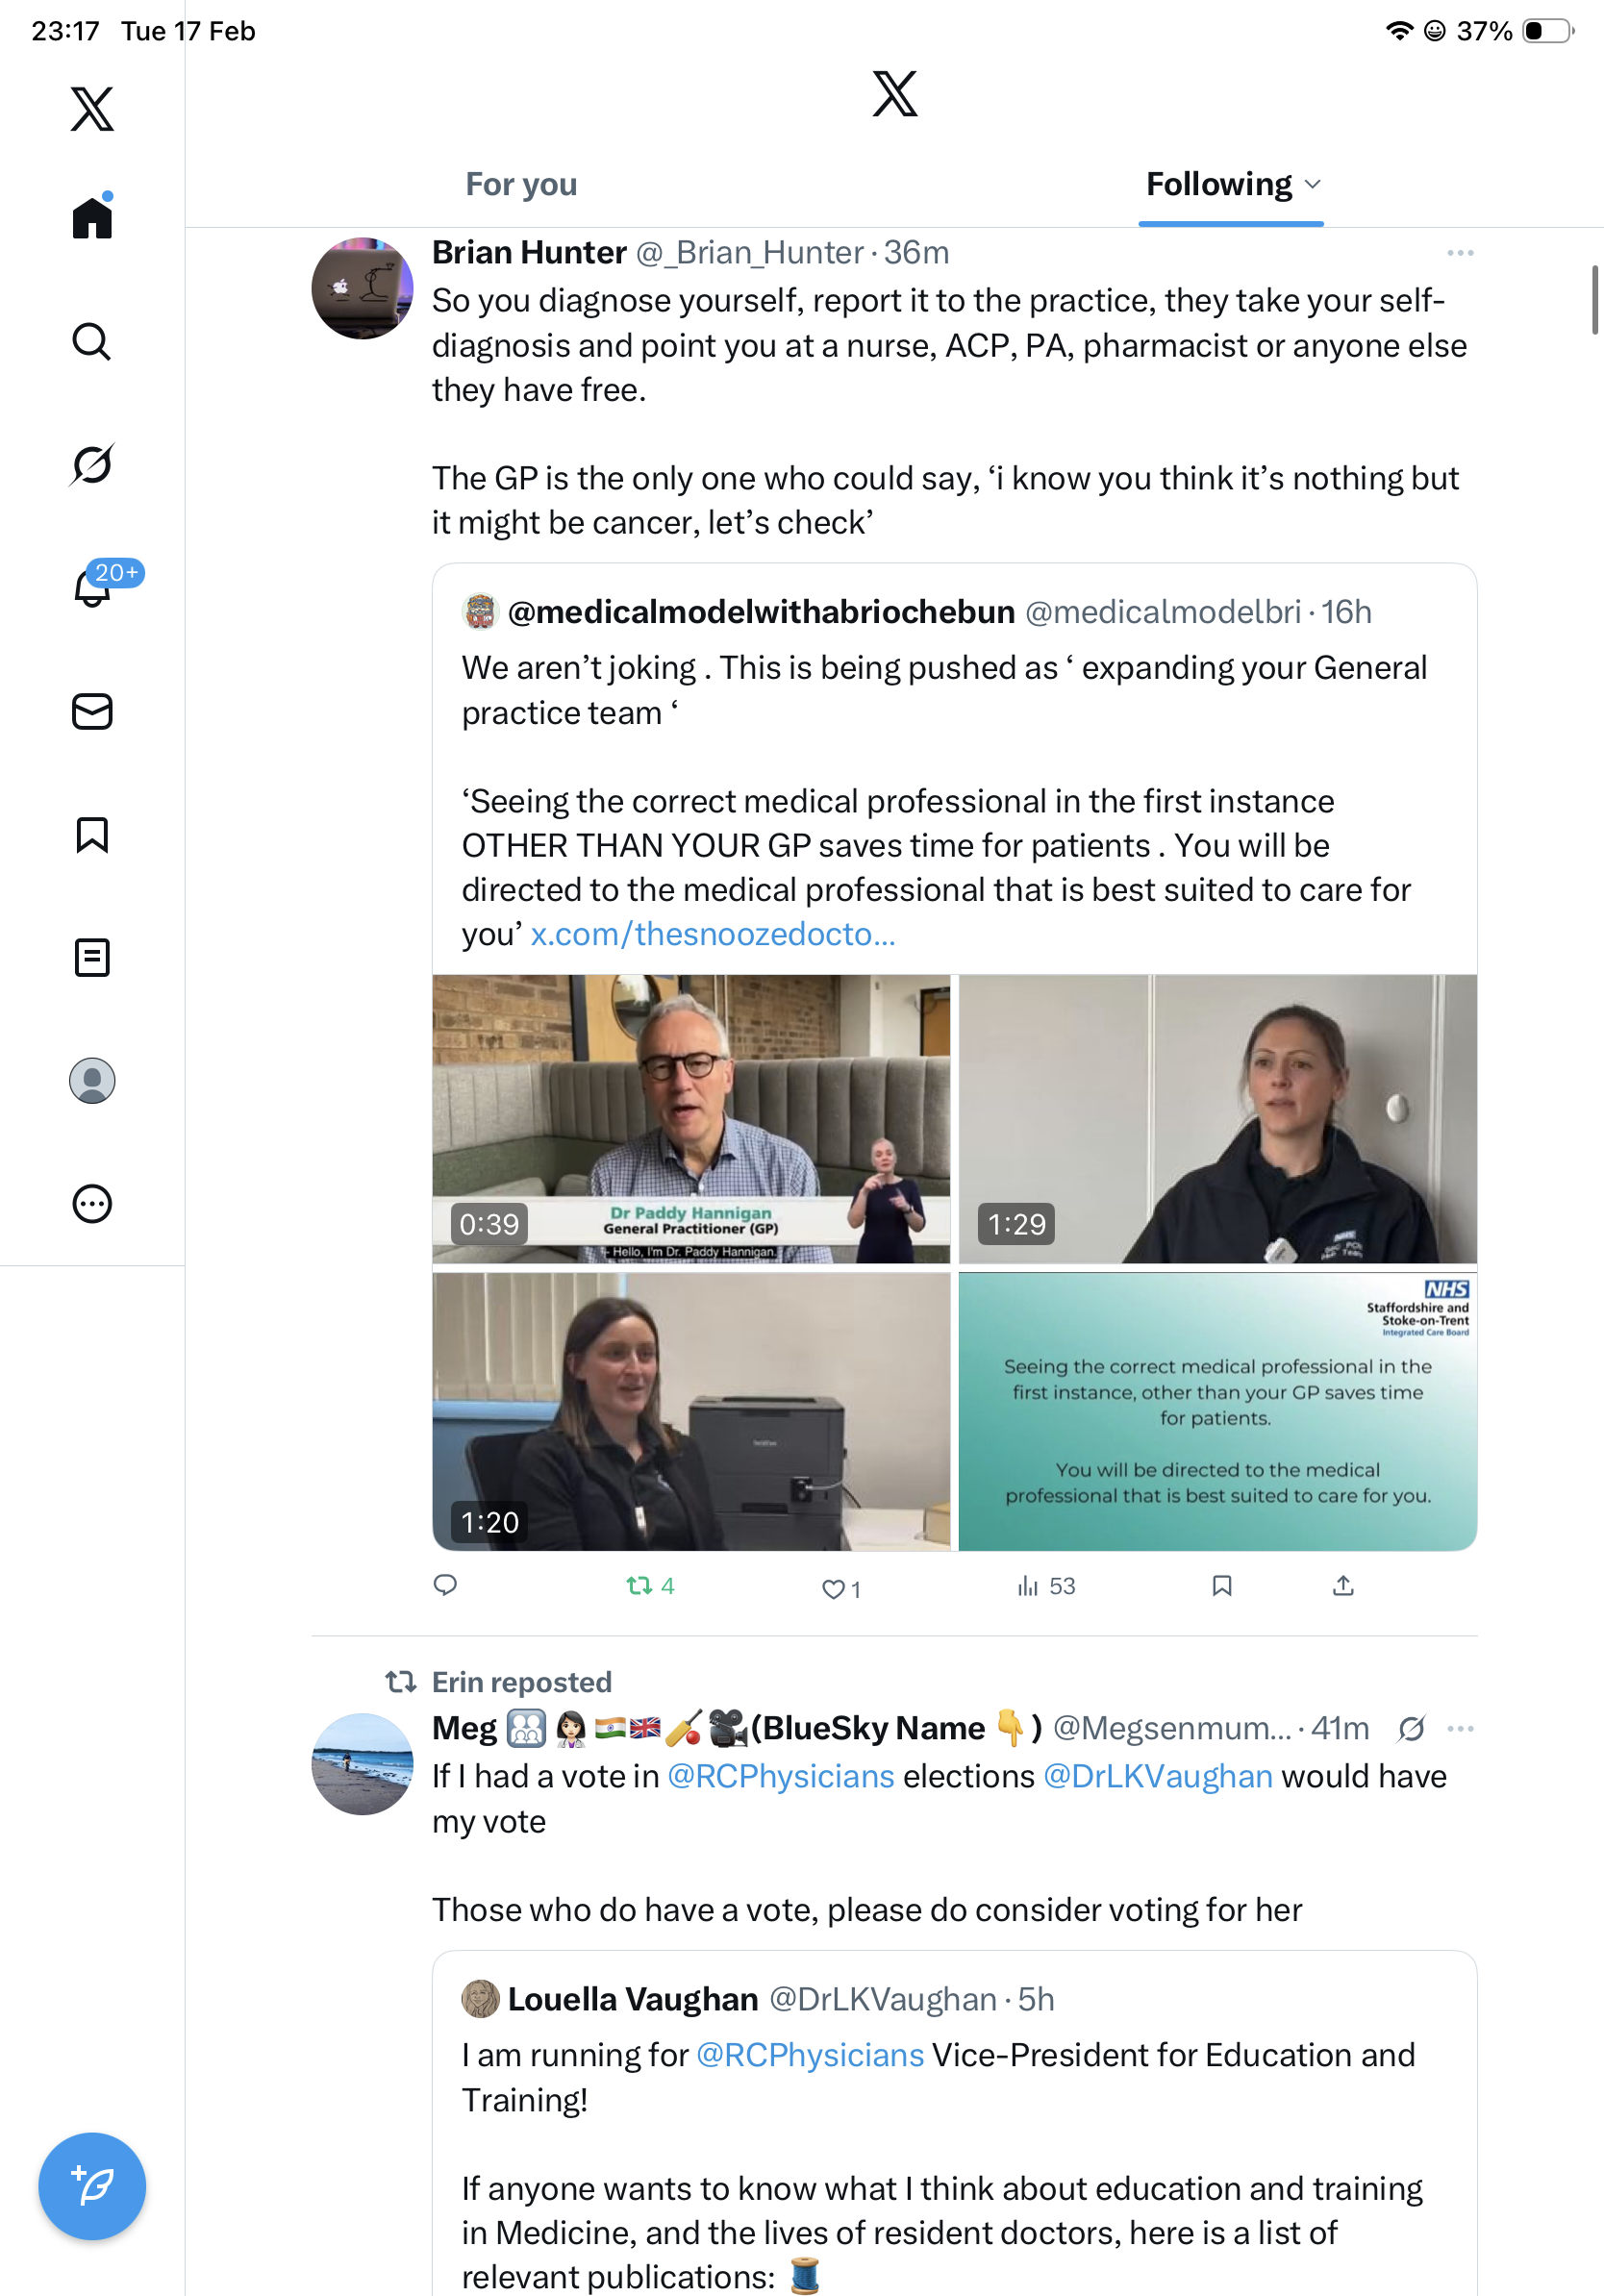Open the @DrLKVaughan mention in Meg's post
The image size is (1604, 2296).
(x=1157, y=1777)
